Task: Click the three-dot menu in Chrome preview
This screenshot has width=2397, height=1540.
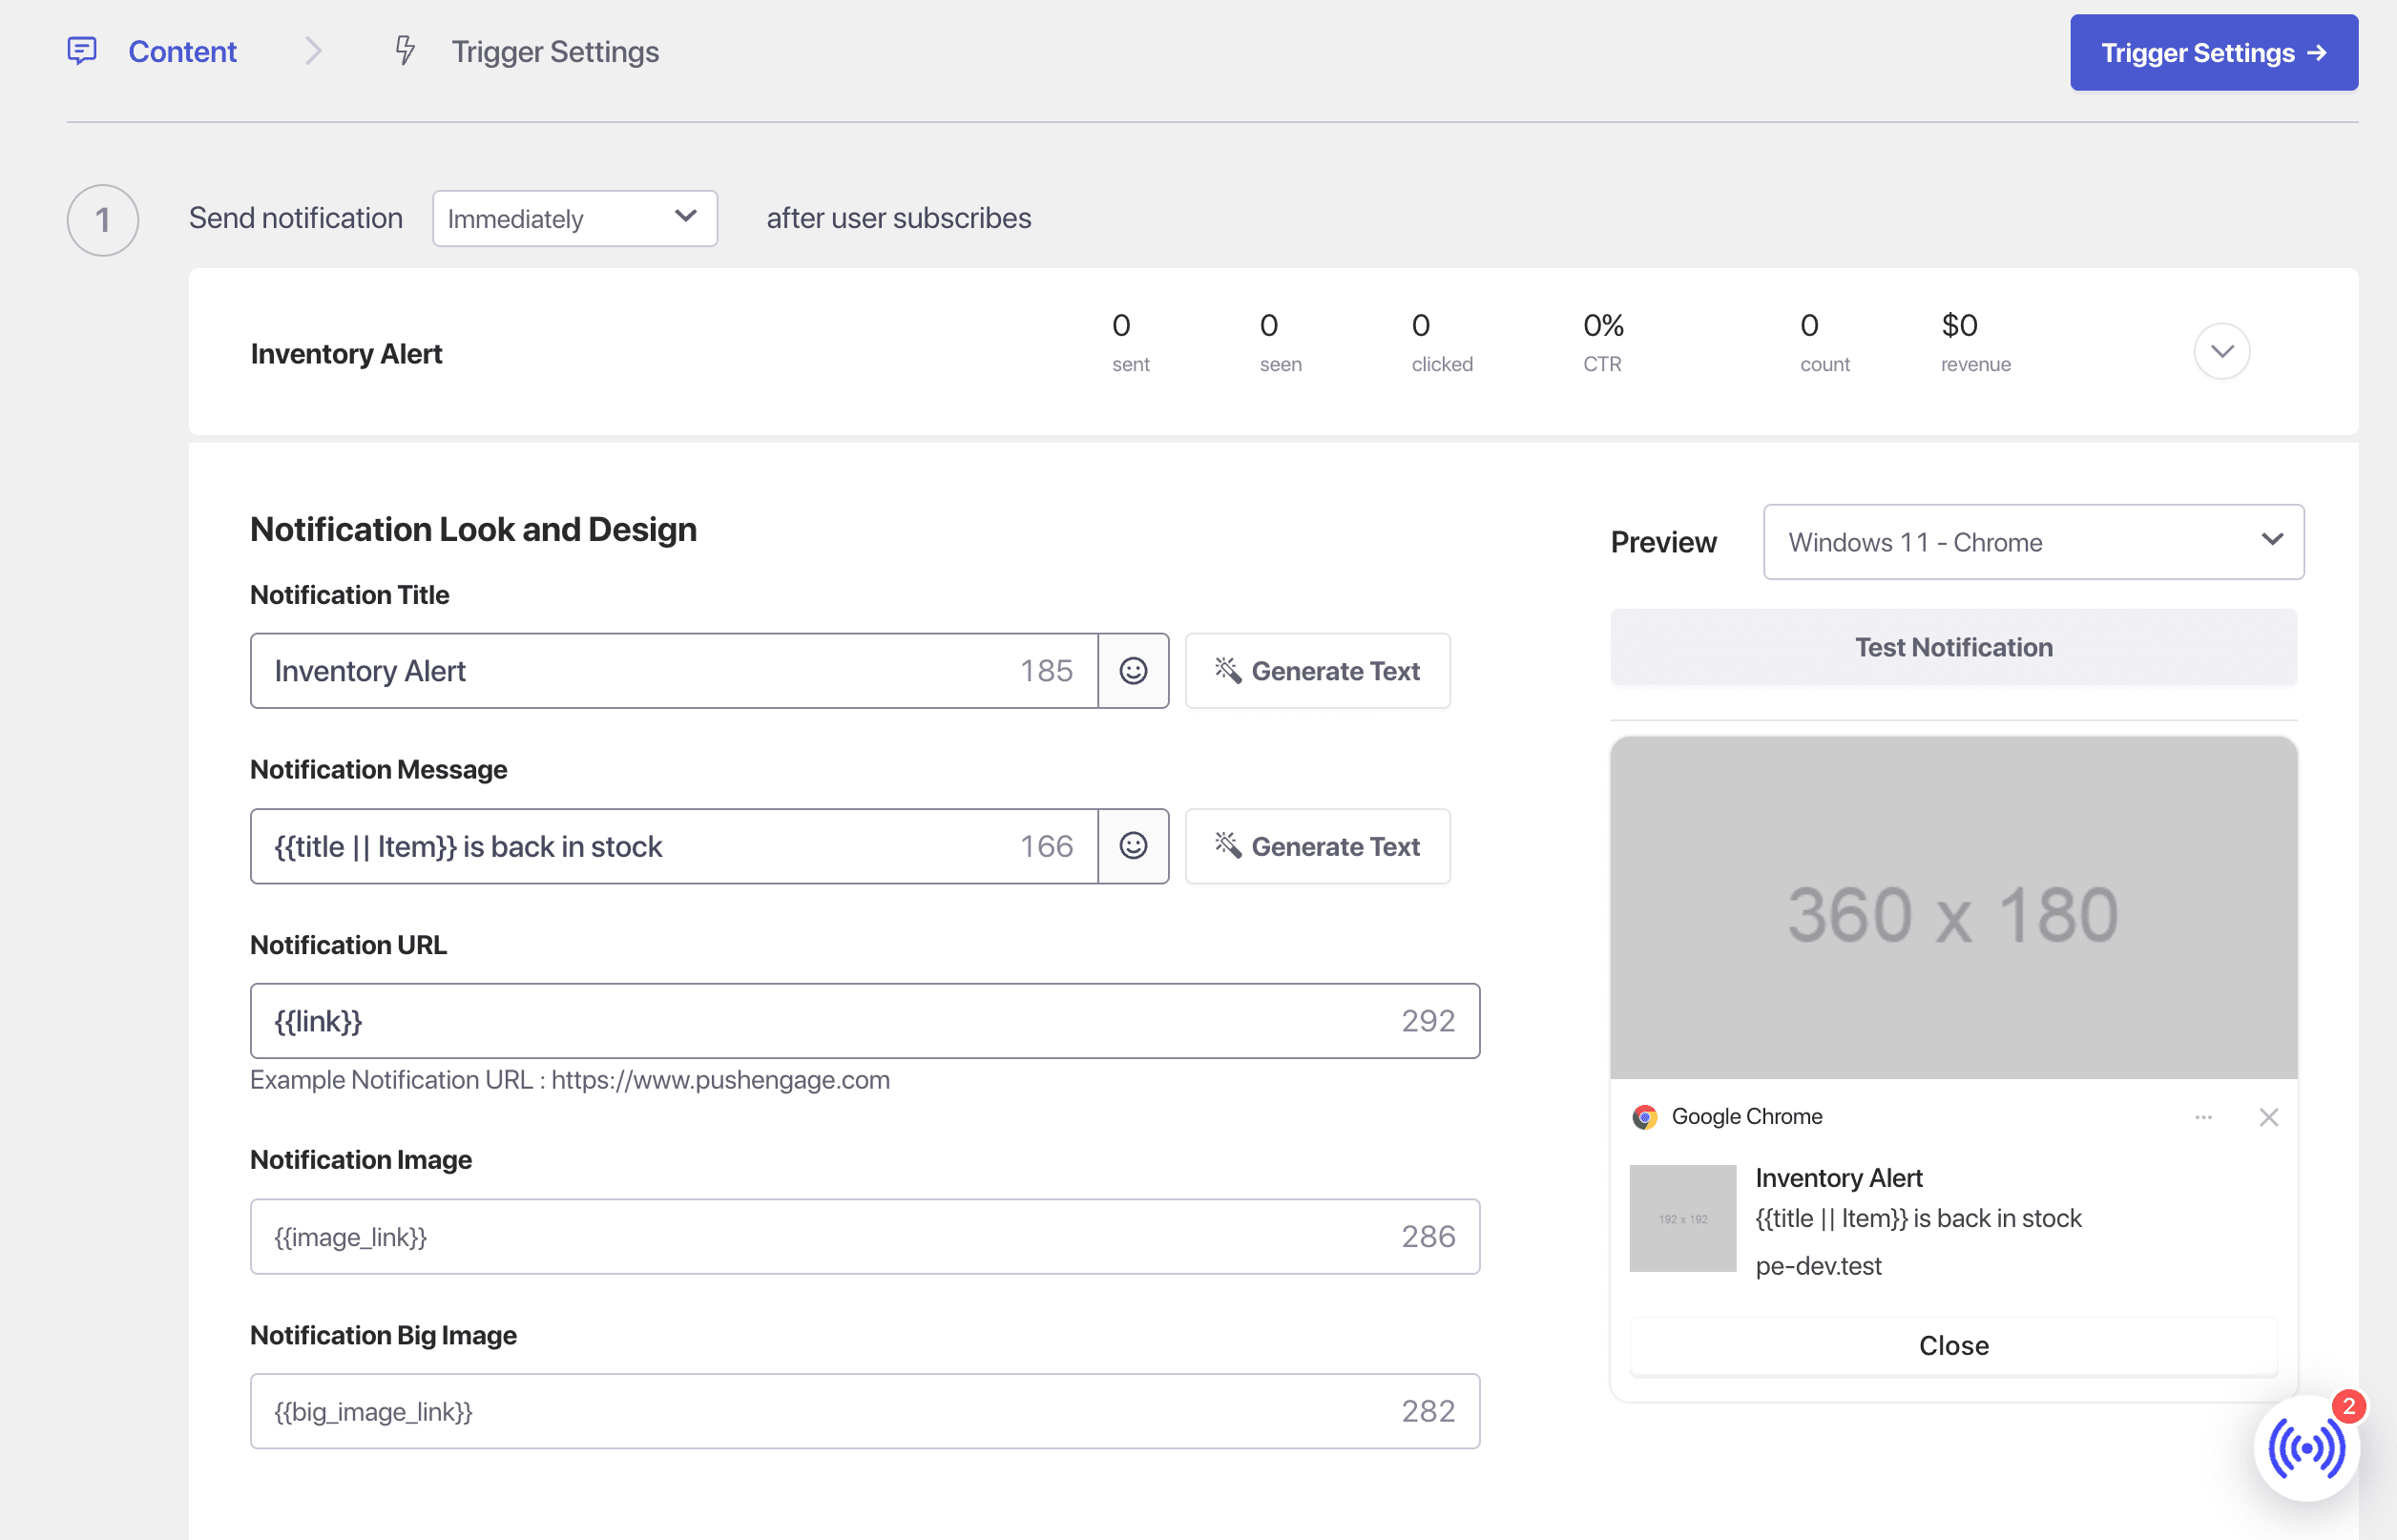Action: pyautogui.click(x=2203, y=1117)
